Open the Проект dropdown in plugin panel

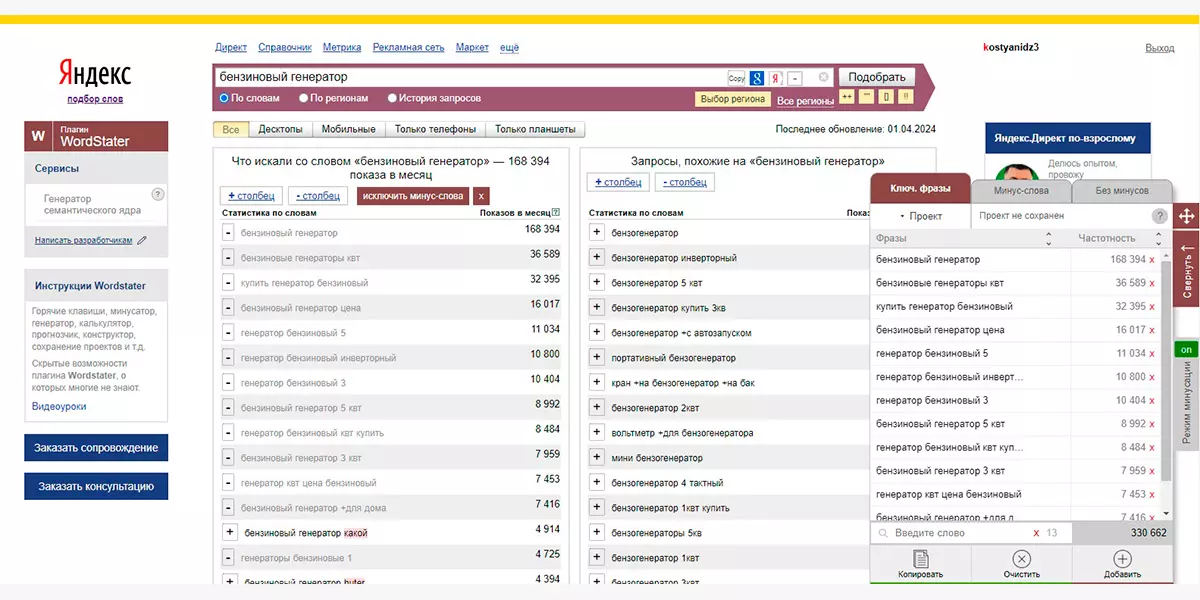pos(921,216)
